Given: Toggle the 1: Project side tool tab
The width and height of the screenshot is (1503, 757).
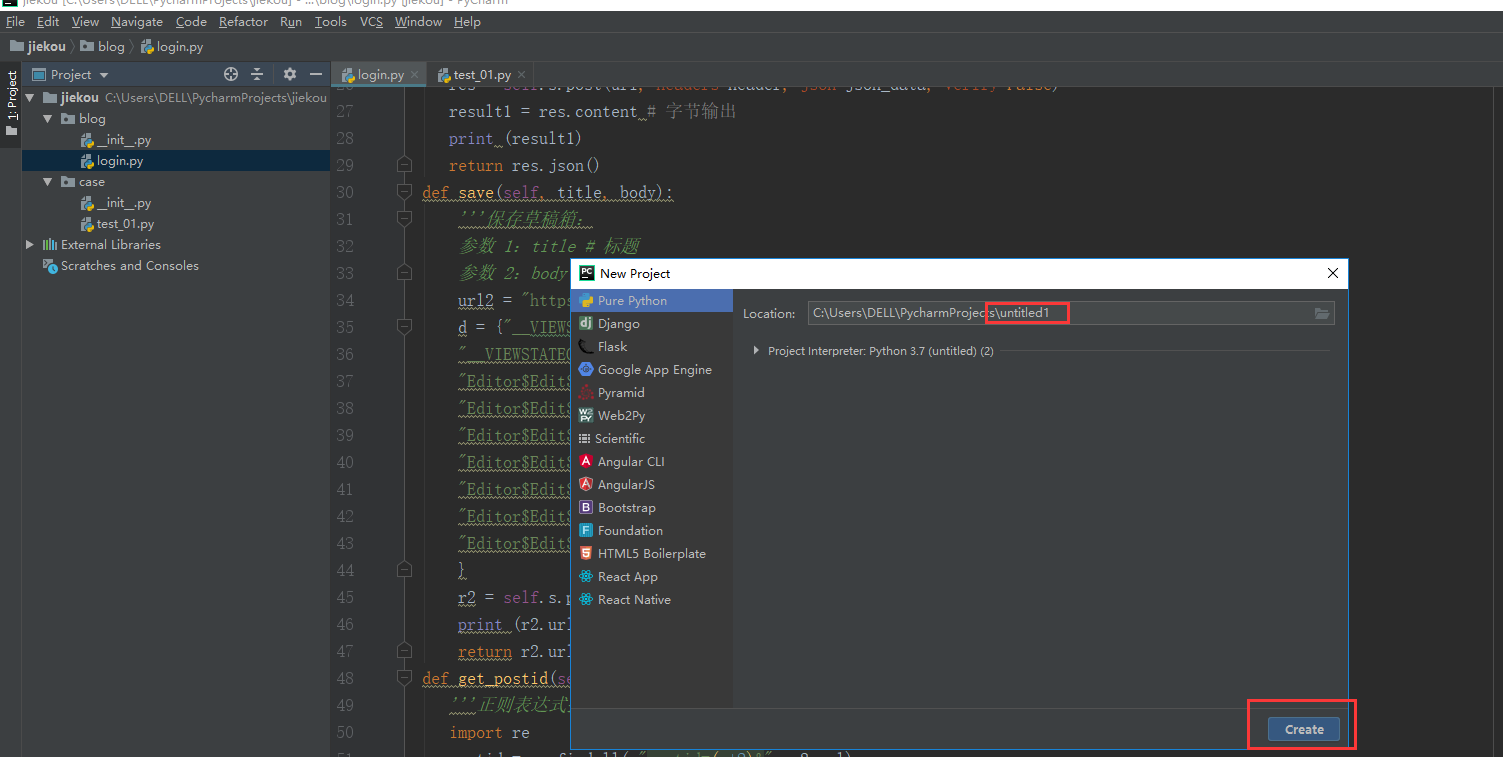Looking at the screenshot, I should [11, 102].
